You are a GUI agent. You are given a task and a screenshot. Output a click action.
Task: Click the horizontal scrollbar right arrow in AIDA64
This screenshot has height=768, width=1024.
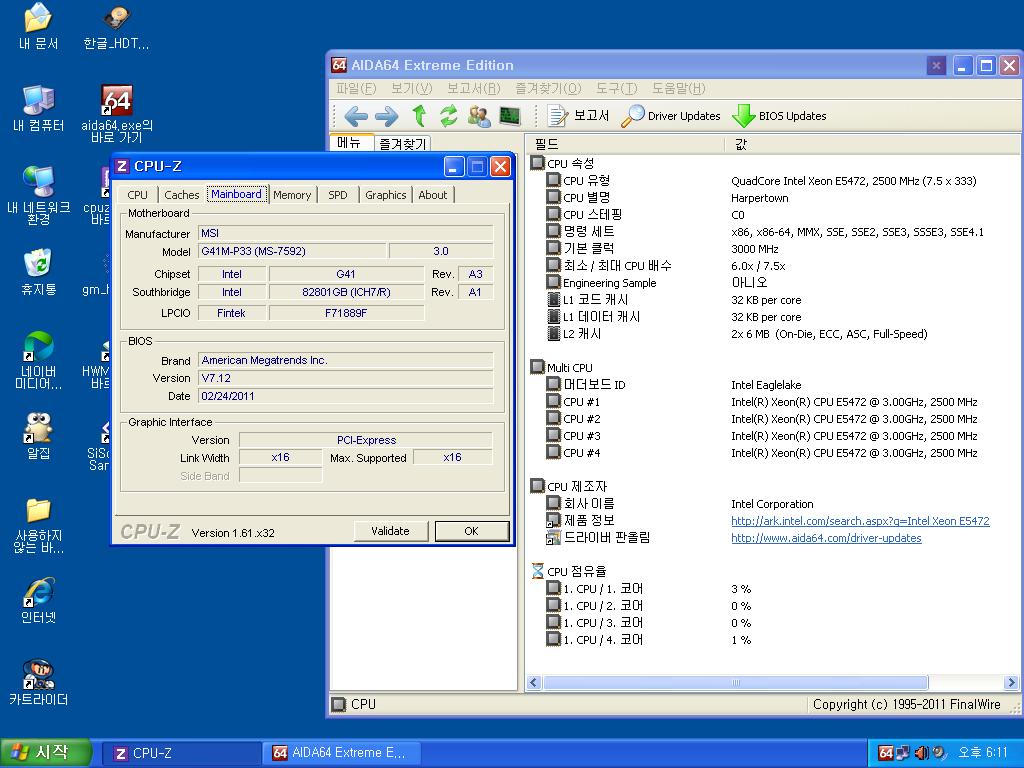[x=1011, y=682]
